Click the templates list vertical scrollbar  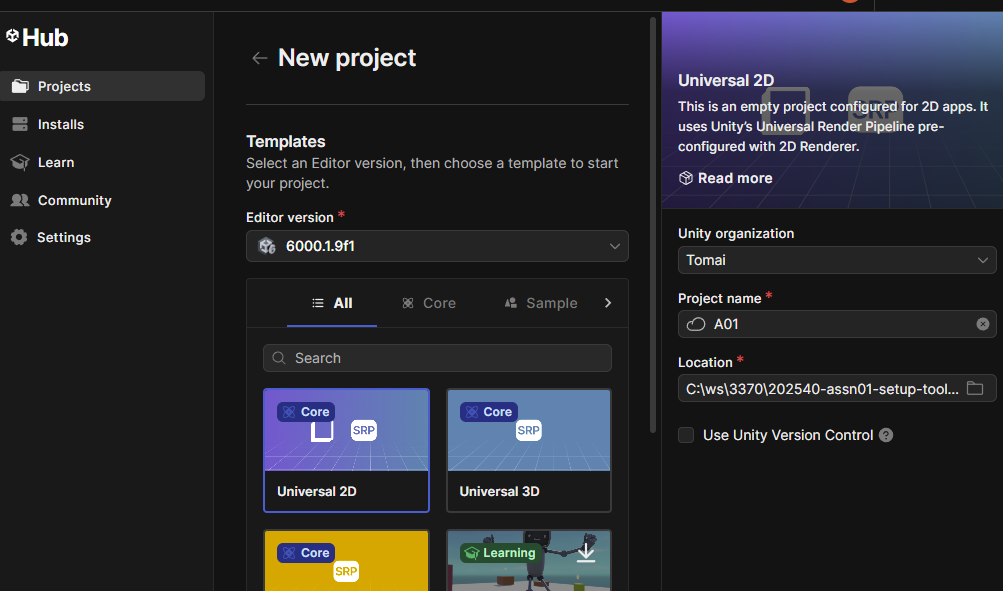tap(652, 224)
